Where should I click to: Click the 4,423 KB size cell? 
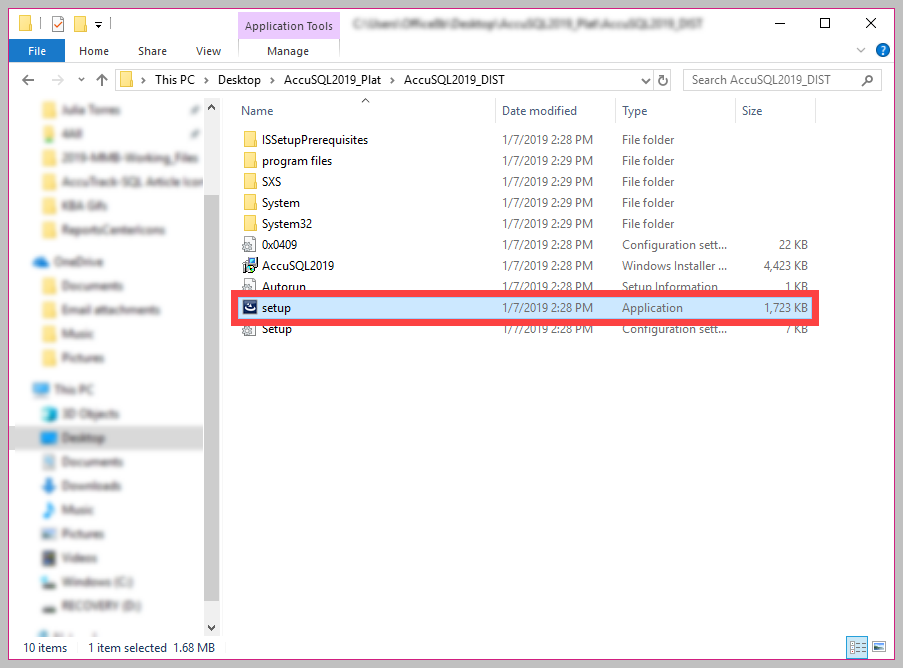(x=786, y=266)
